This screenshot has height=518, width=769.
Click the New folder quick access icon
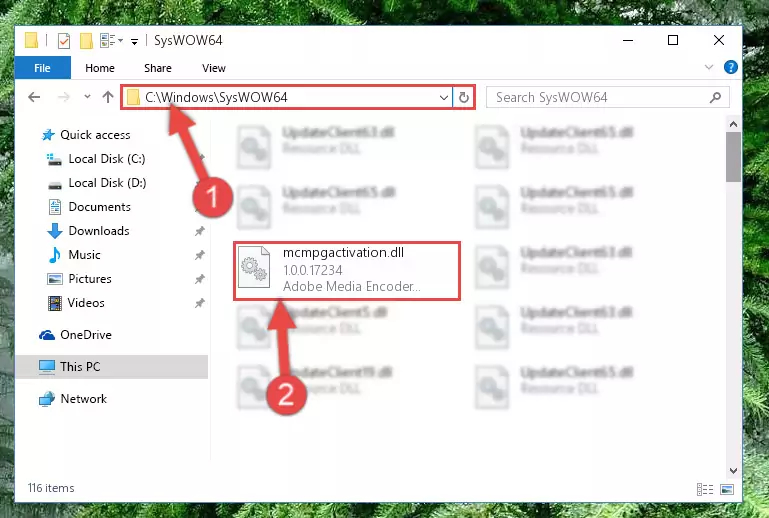(x=86, y=41)
